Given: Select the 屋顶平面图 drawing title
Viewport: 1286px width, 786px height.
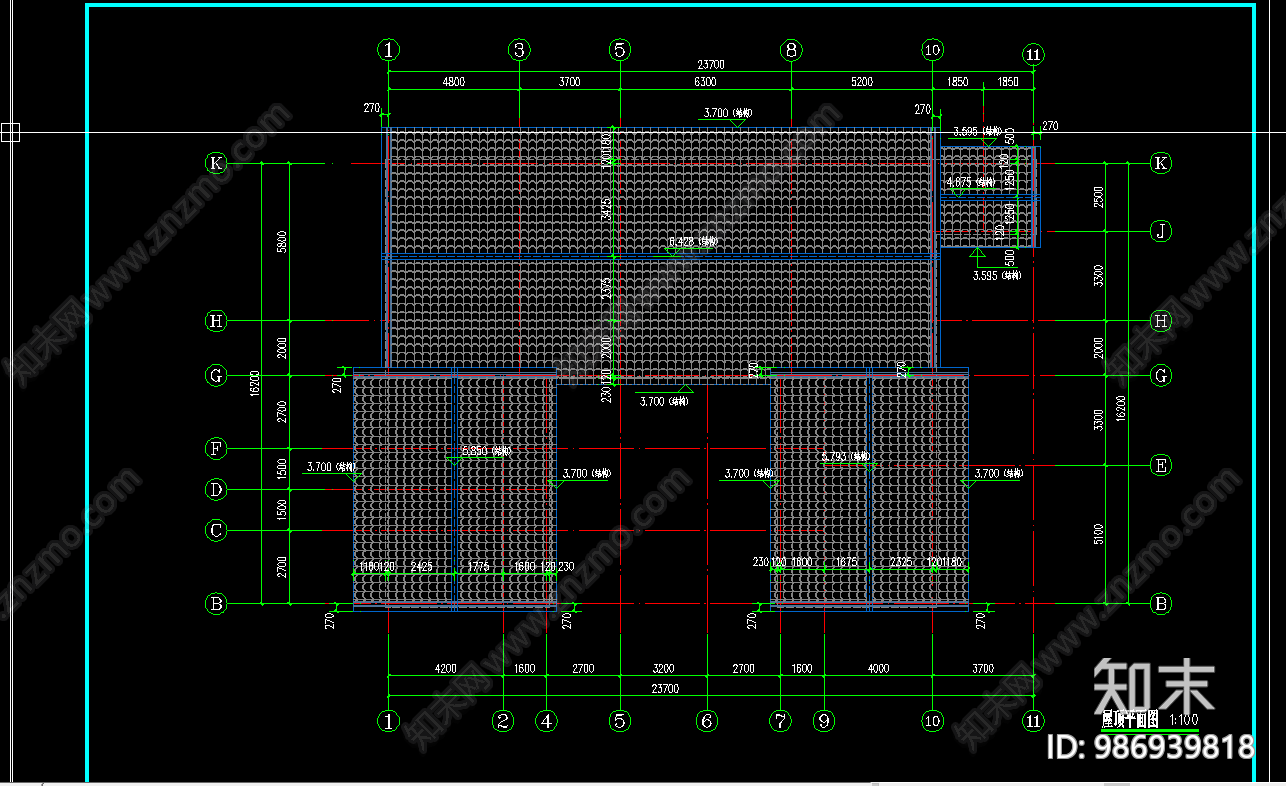Looking at the screenshot, I should (1129, 719).
